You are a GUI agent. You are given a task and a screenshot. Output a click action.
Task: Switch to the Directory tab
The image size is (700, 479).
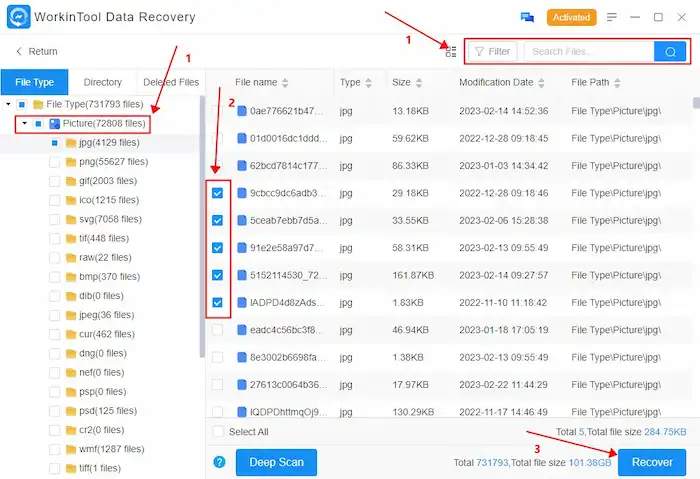pyautogui.click(x=103, y=82)
